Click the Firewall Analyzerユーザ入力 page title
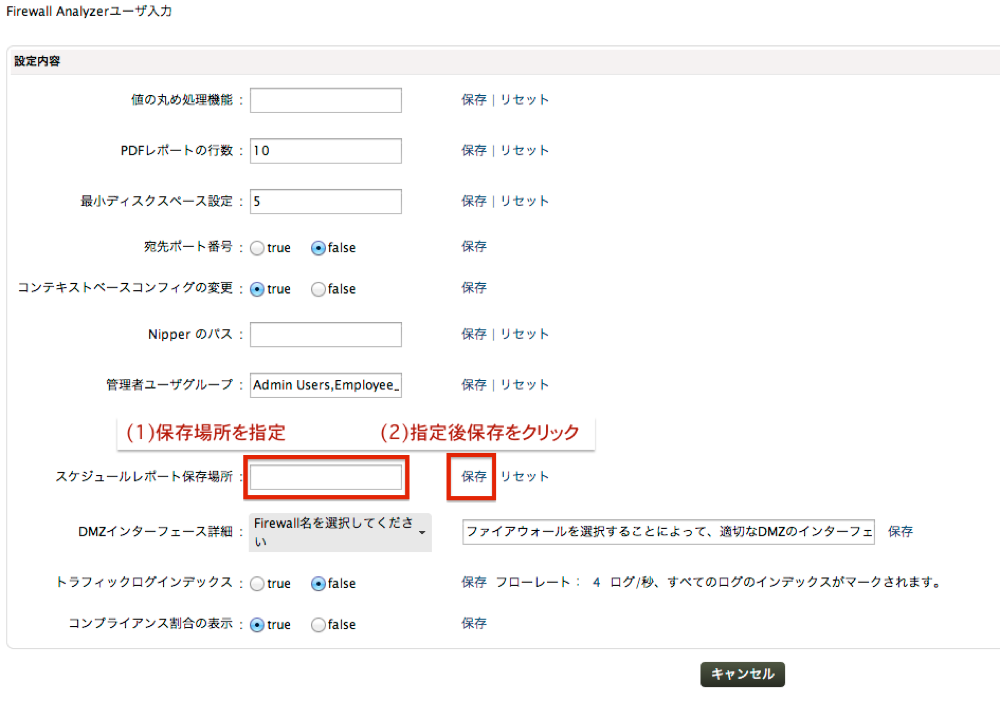The image size is (1000, 702). (89, 11)
